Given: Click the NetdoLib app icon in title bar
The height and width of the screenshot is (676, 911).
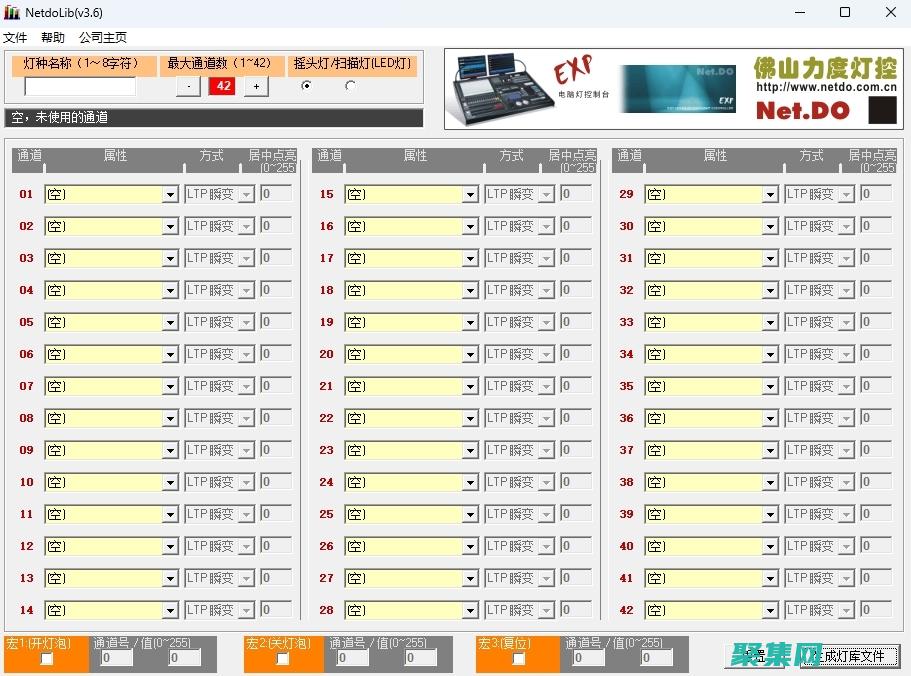Looking at the screenshot, I should pyautogui.click(x=12, y=13).
